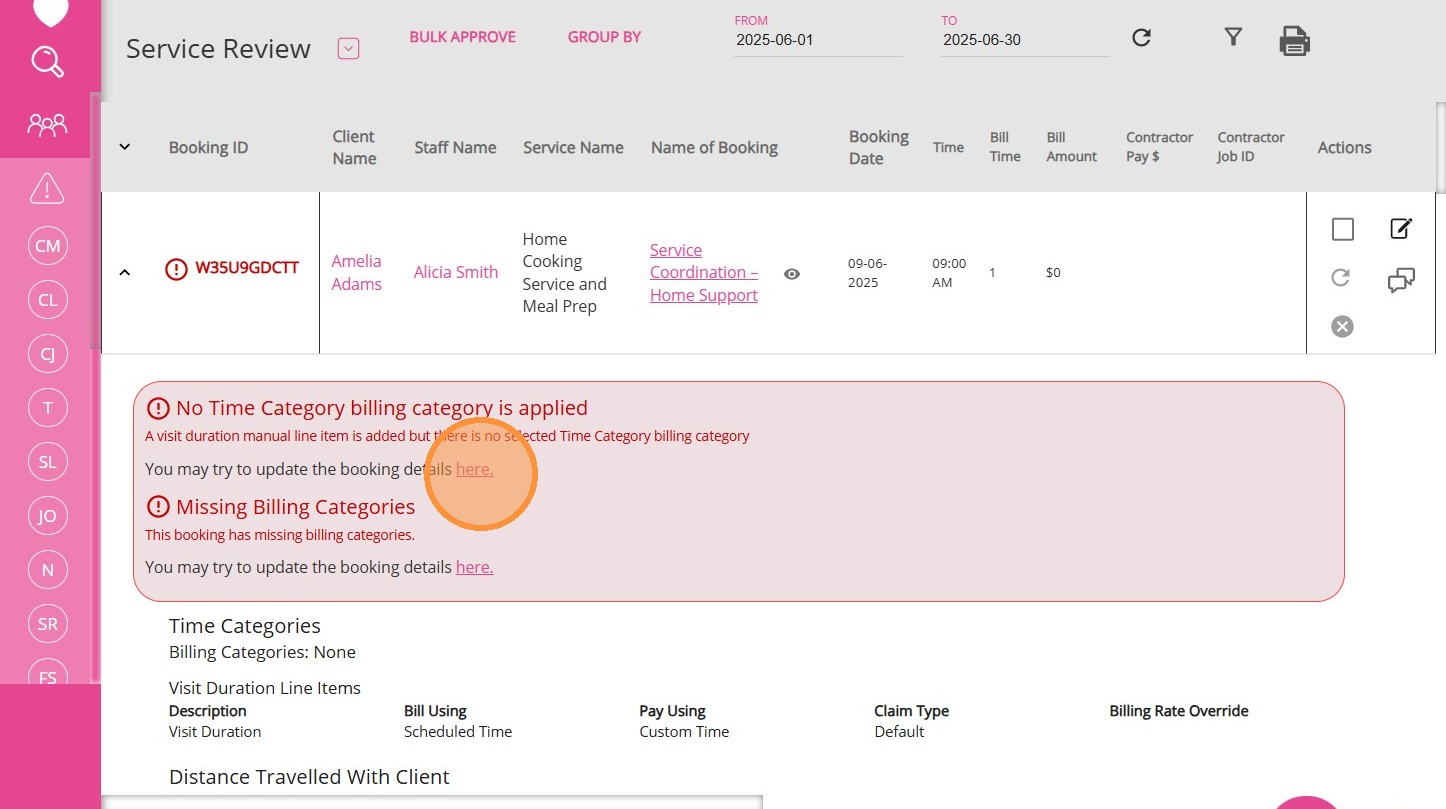Click the Amelia Adams client name
This screenshot has width=1446, height=809.
(x=356, y=272)
